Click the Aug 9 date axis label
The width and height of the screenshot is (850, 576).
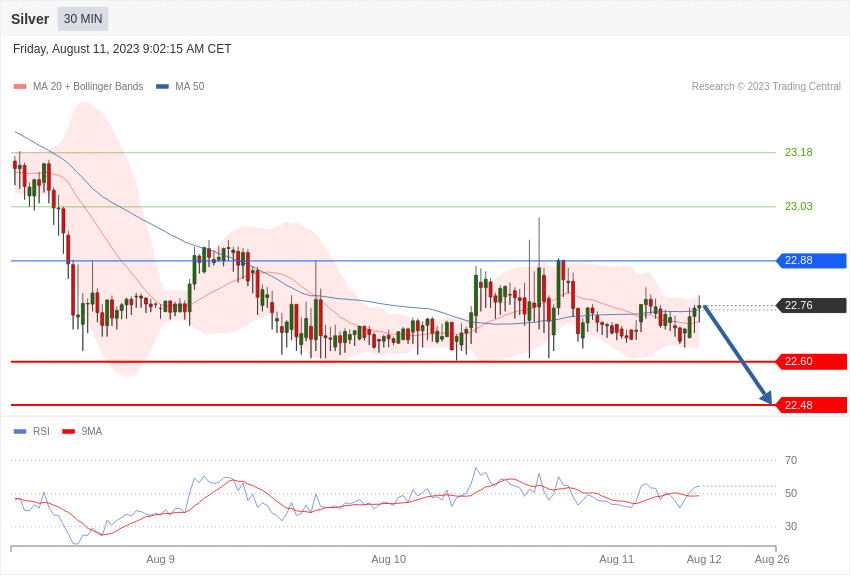click(160, 559)
